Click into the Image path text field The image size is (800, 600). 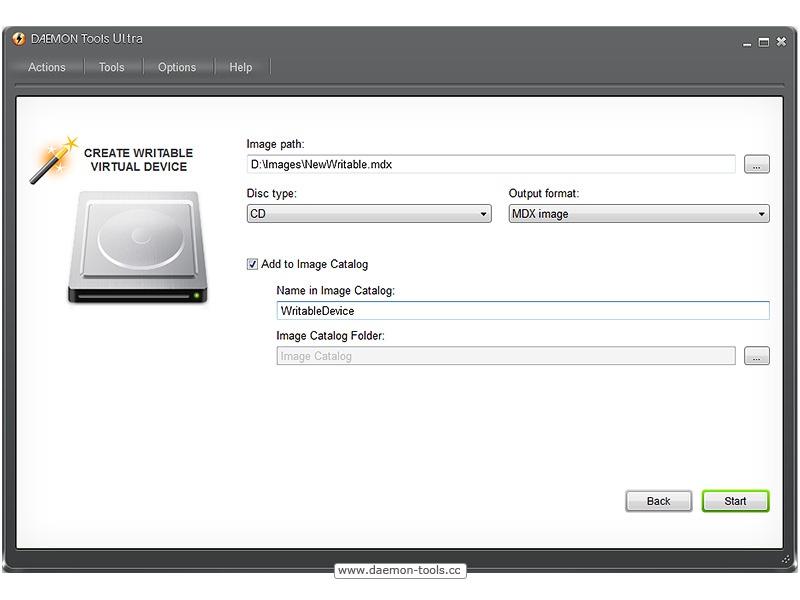[x=490, y=164]
